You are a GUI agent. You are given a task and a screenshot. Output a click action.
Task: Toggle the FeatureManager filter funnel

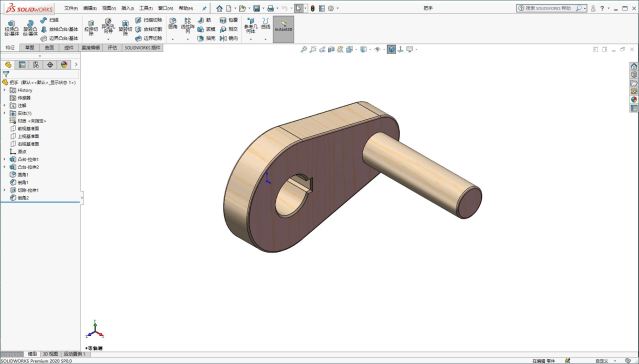[x=6, y=74]
